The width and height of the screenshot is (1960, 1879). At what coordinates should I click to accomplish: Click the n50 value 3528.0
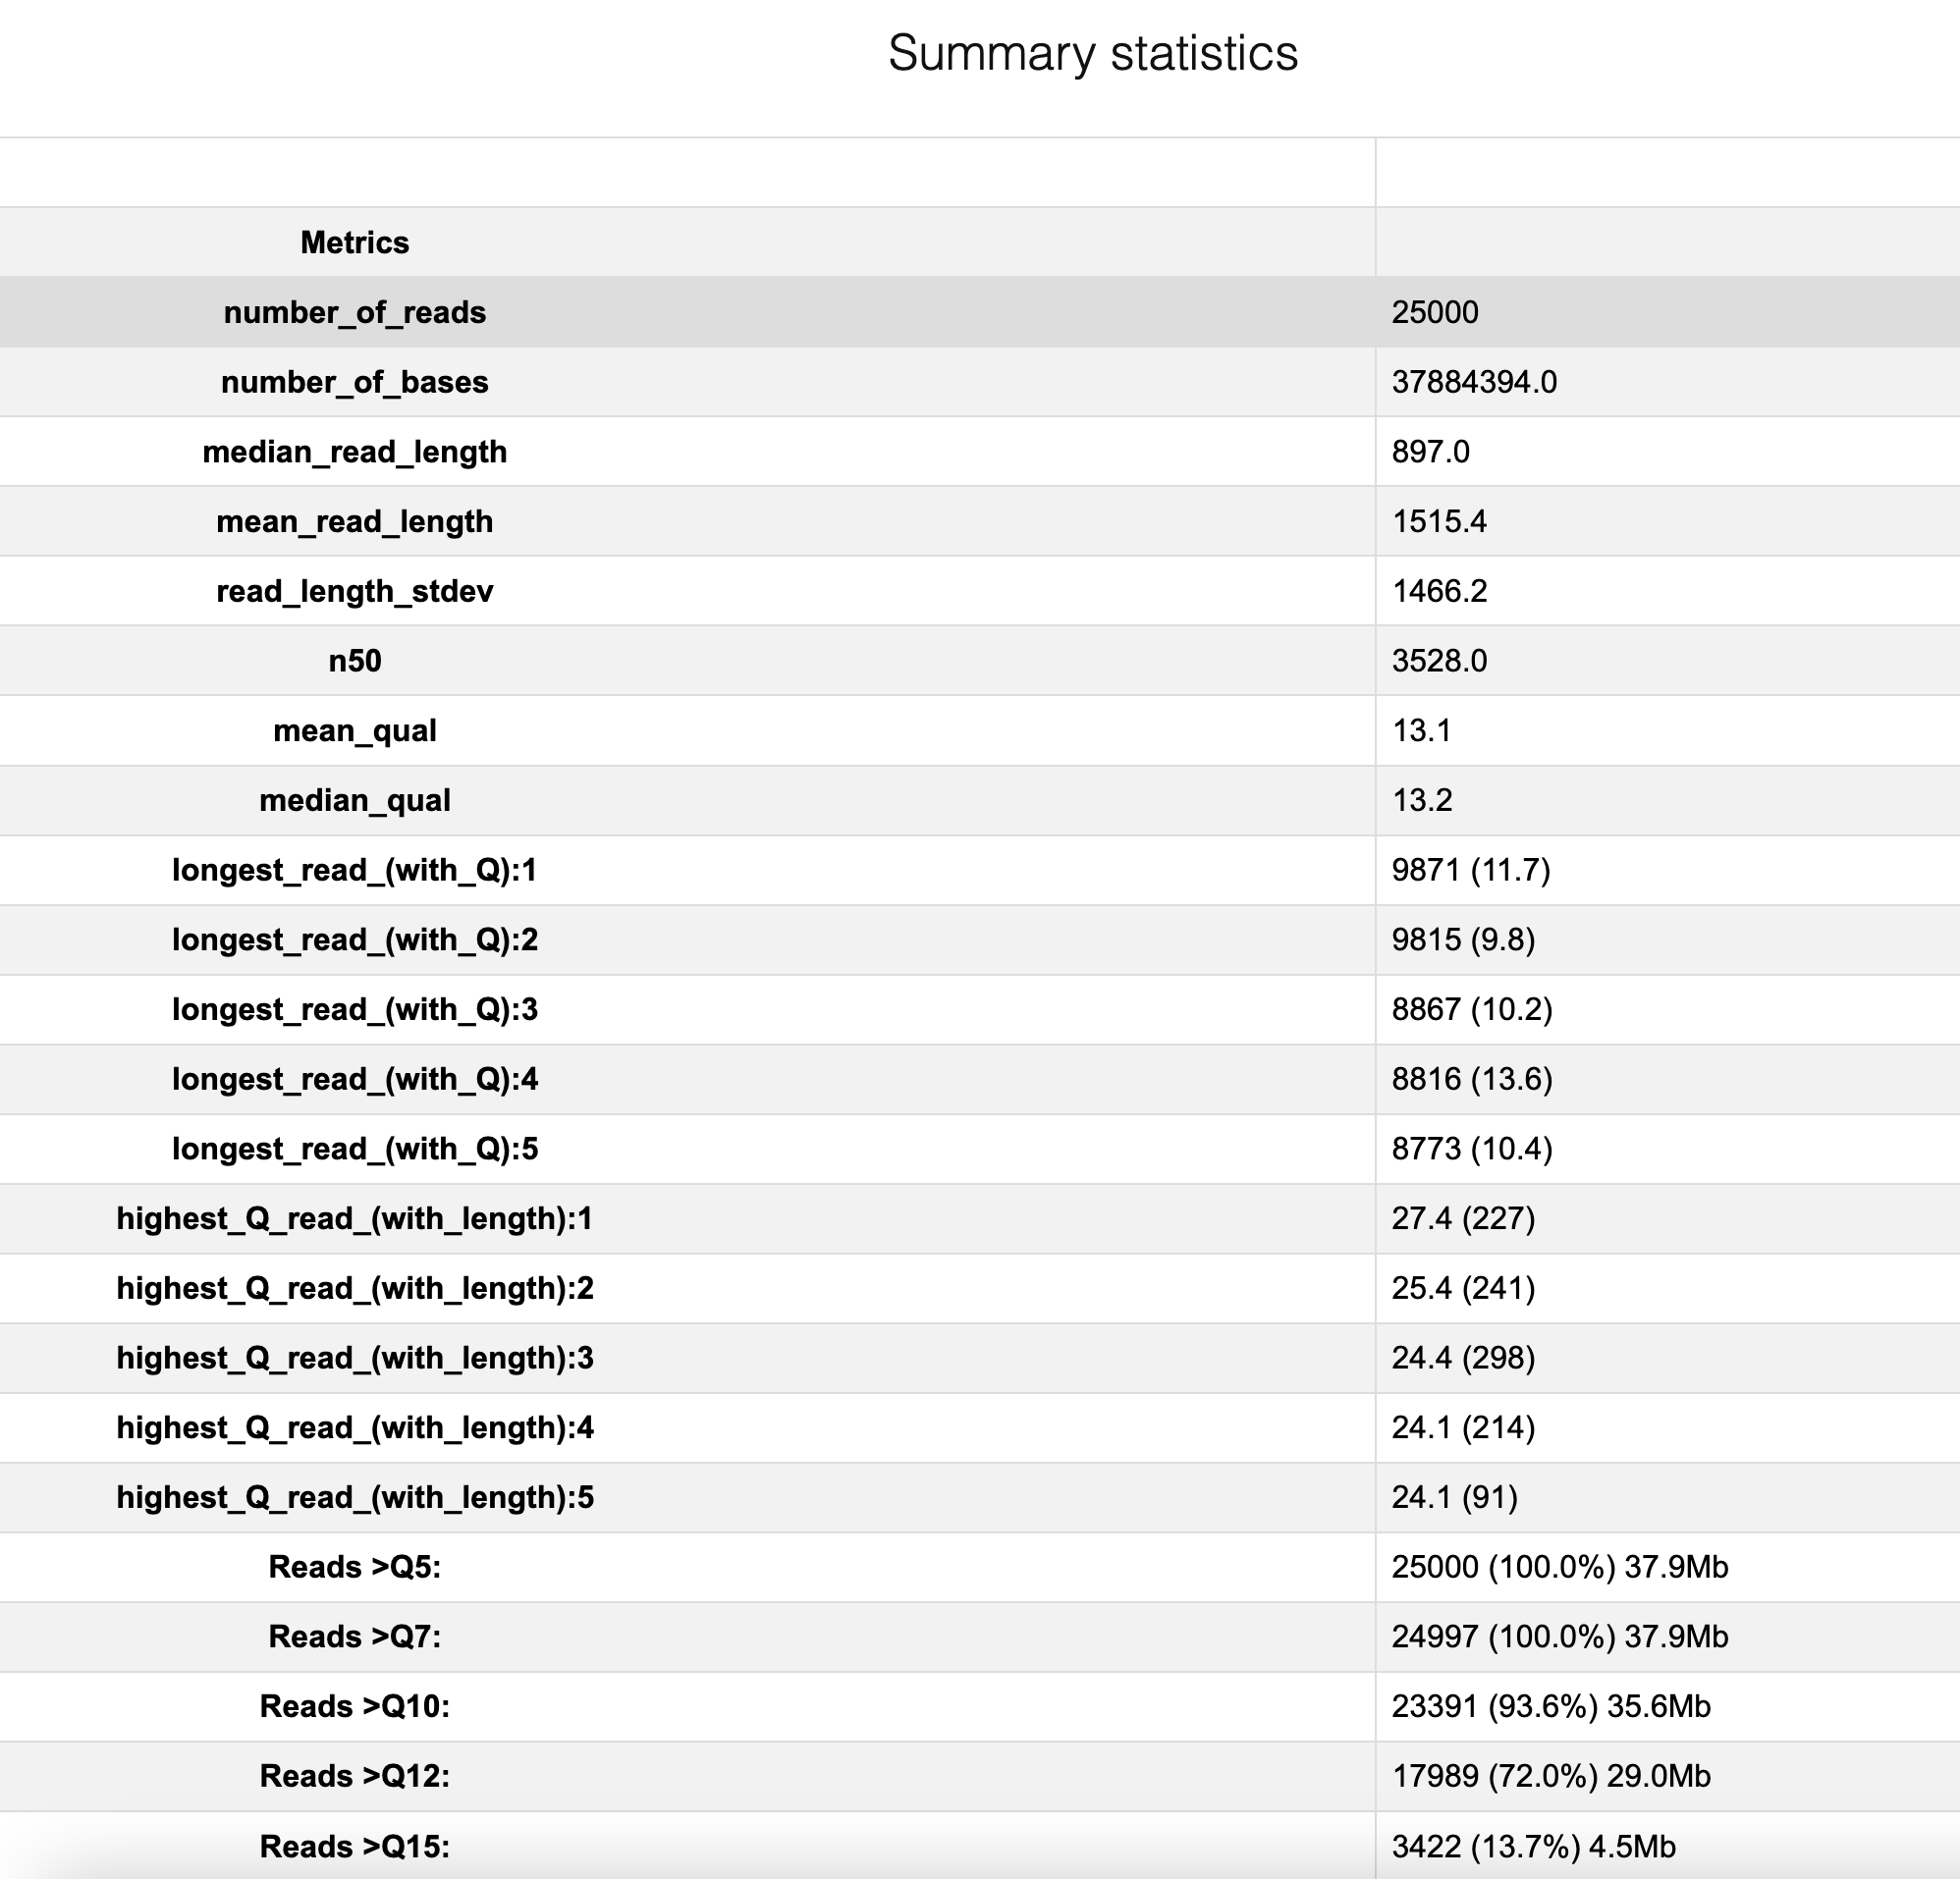(x=1438, y=661)
